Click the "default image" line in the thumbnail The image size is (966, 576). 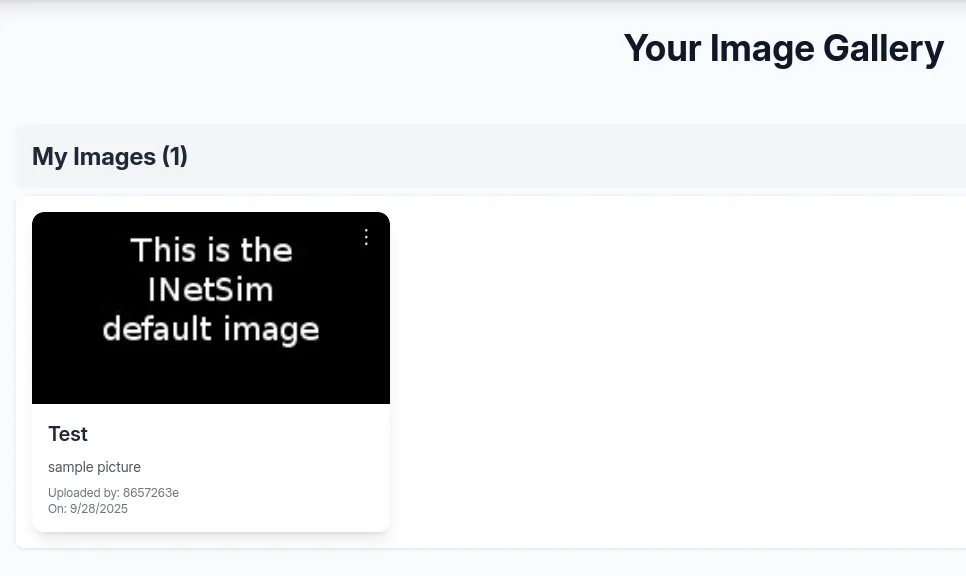(211, 329)
